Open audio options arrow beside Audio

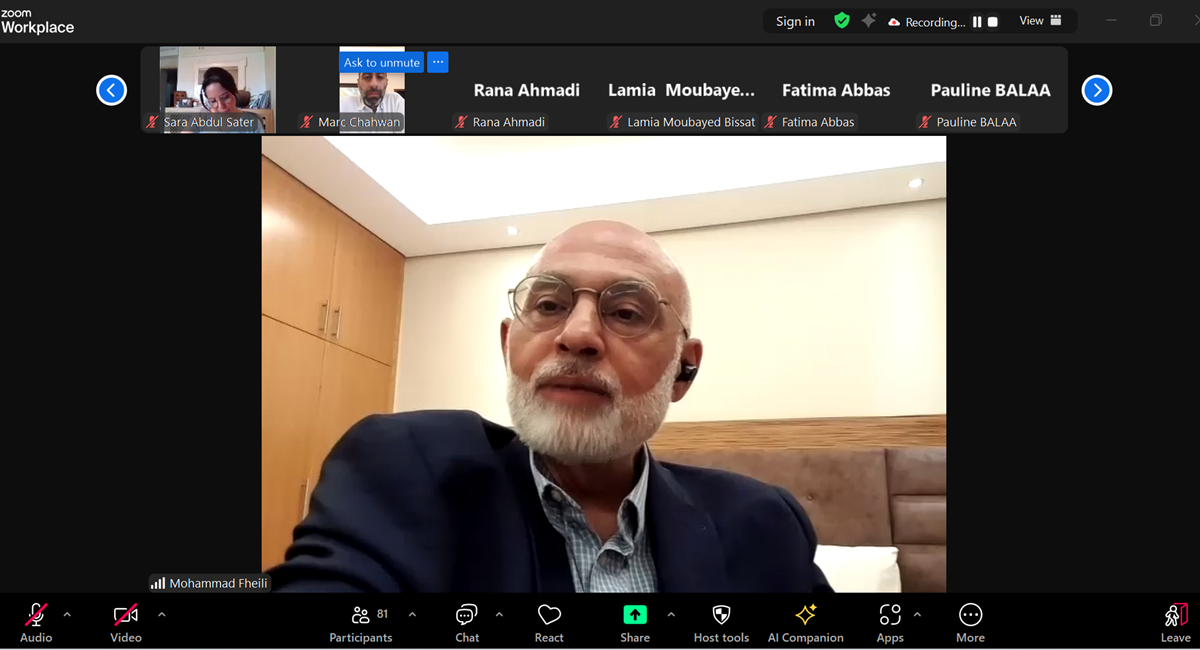click(x=67, y=614)
